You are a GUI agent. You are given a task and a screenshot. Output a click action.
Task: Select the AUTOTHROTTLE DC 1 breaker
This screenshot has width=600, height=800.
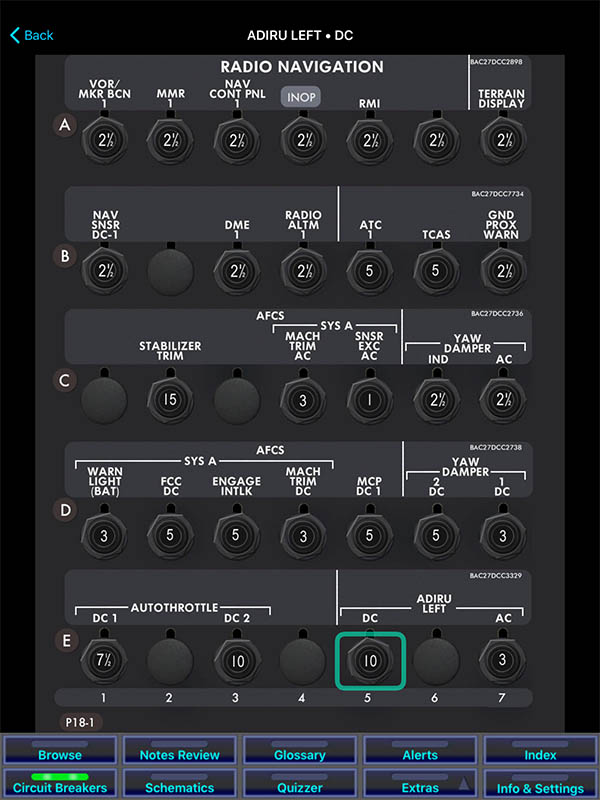(x=103, y=661)
